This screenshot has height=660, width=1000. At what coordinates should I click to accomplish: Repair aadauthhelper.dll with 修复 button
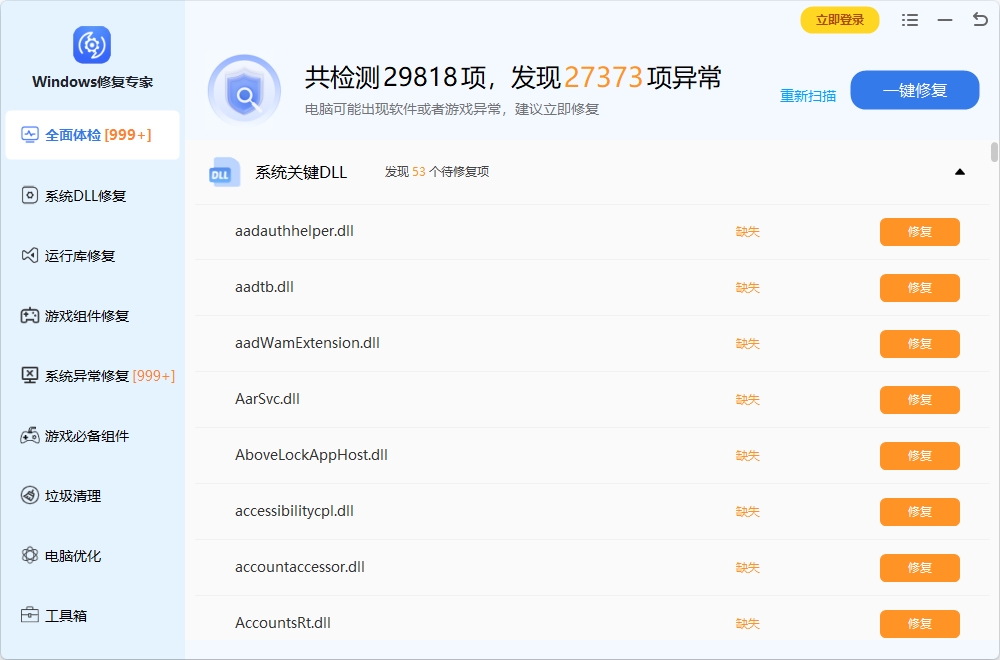tap(919, 232)
